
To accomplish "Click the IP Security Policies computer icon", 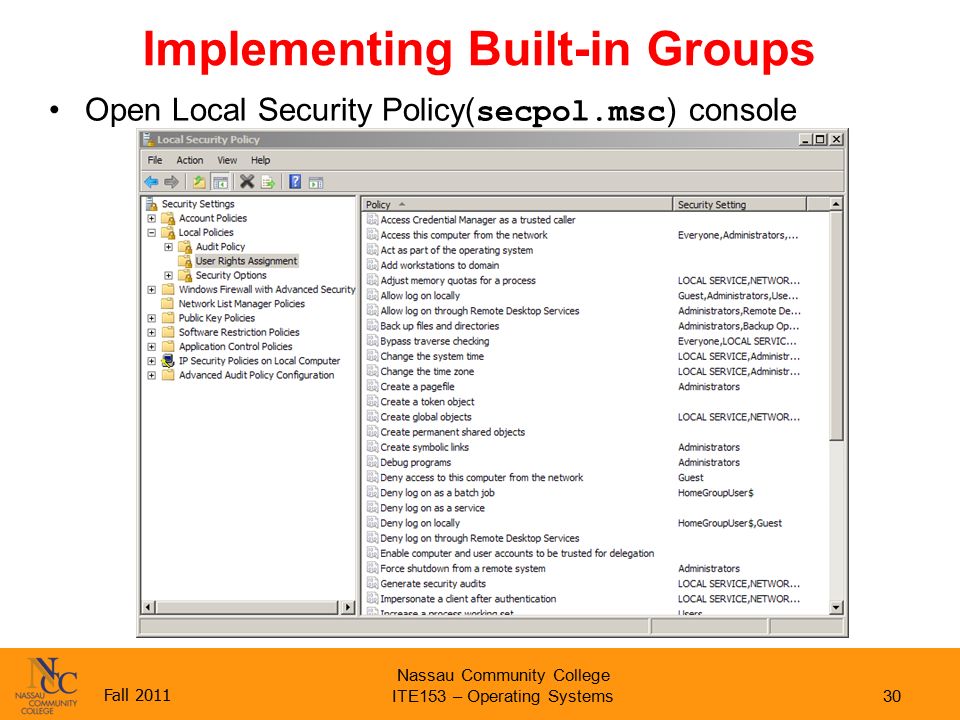I will click(168, 361).
